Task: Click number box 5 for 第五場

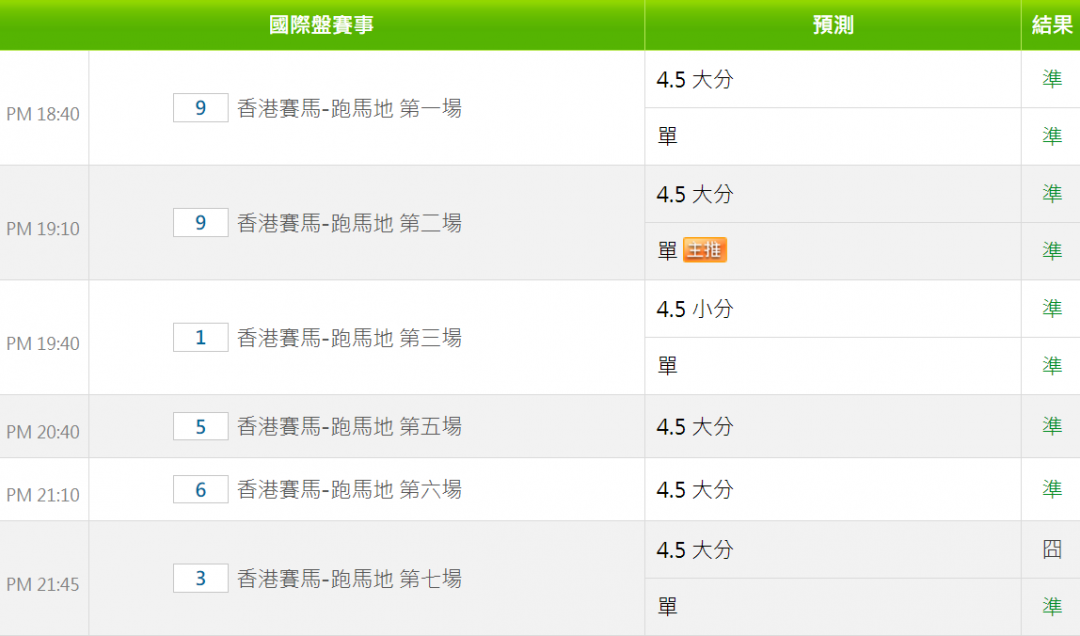Action: (200, 427)
